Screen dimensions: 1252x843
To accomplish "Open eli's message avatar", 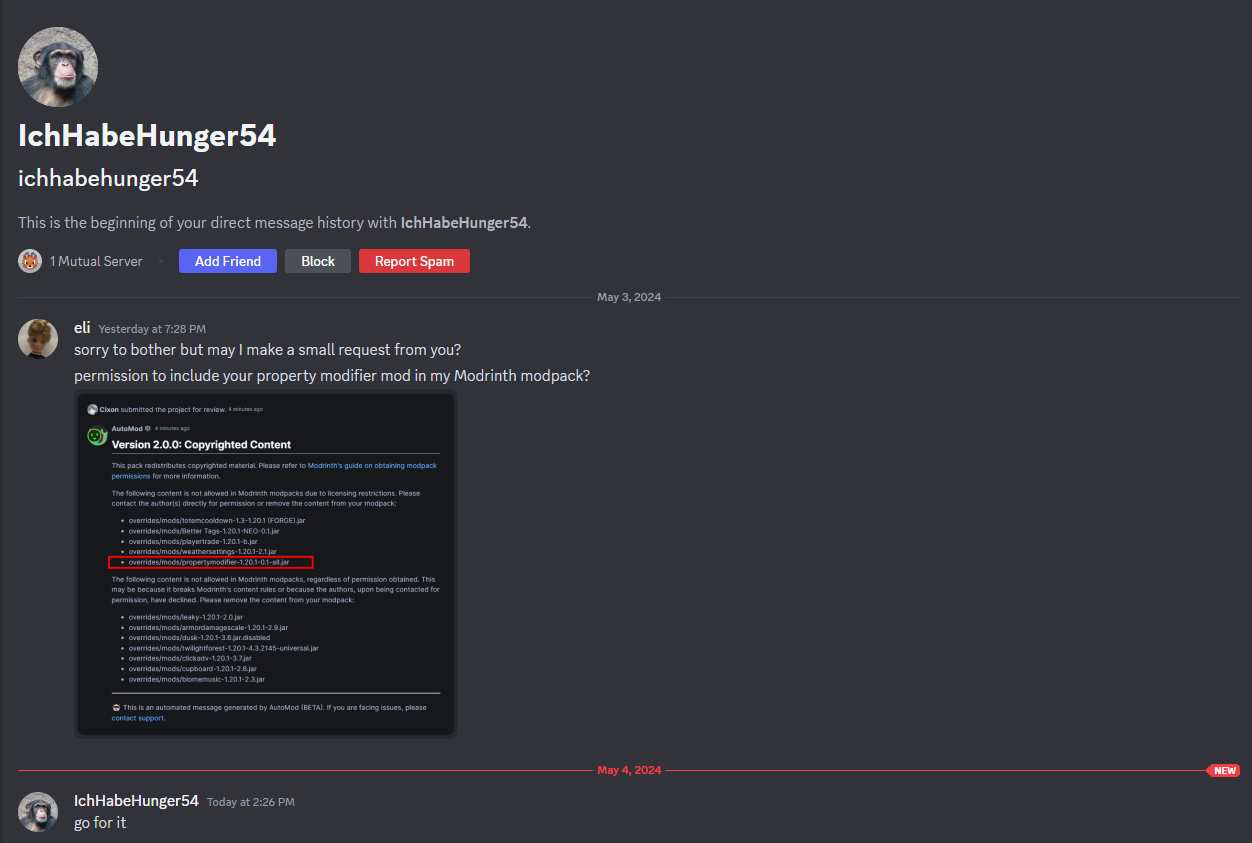I will [38, 339].
